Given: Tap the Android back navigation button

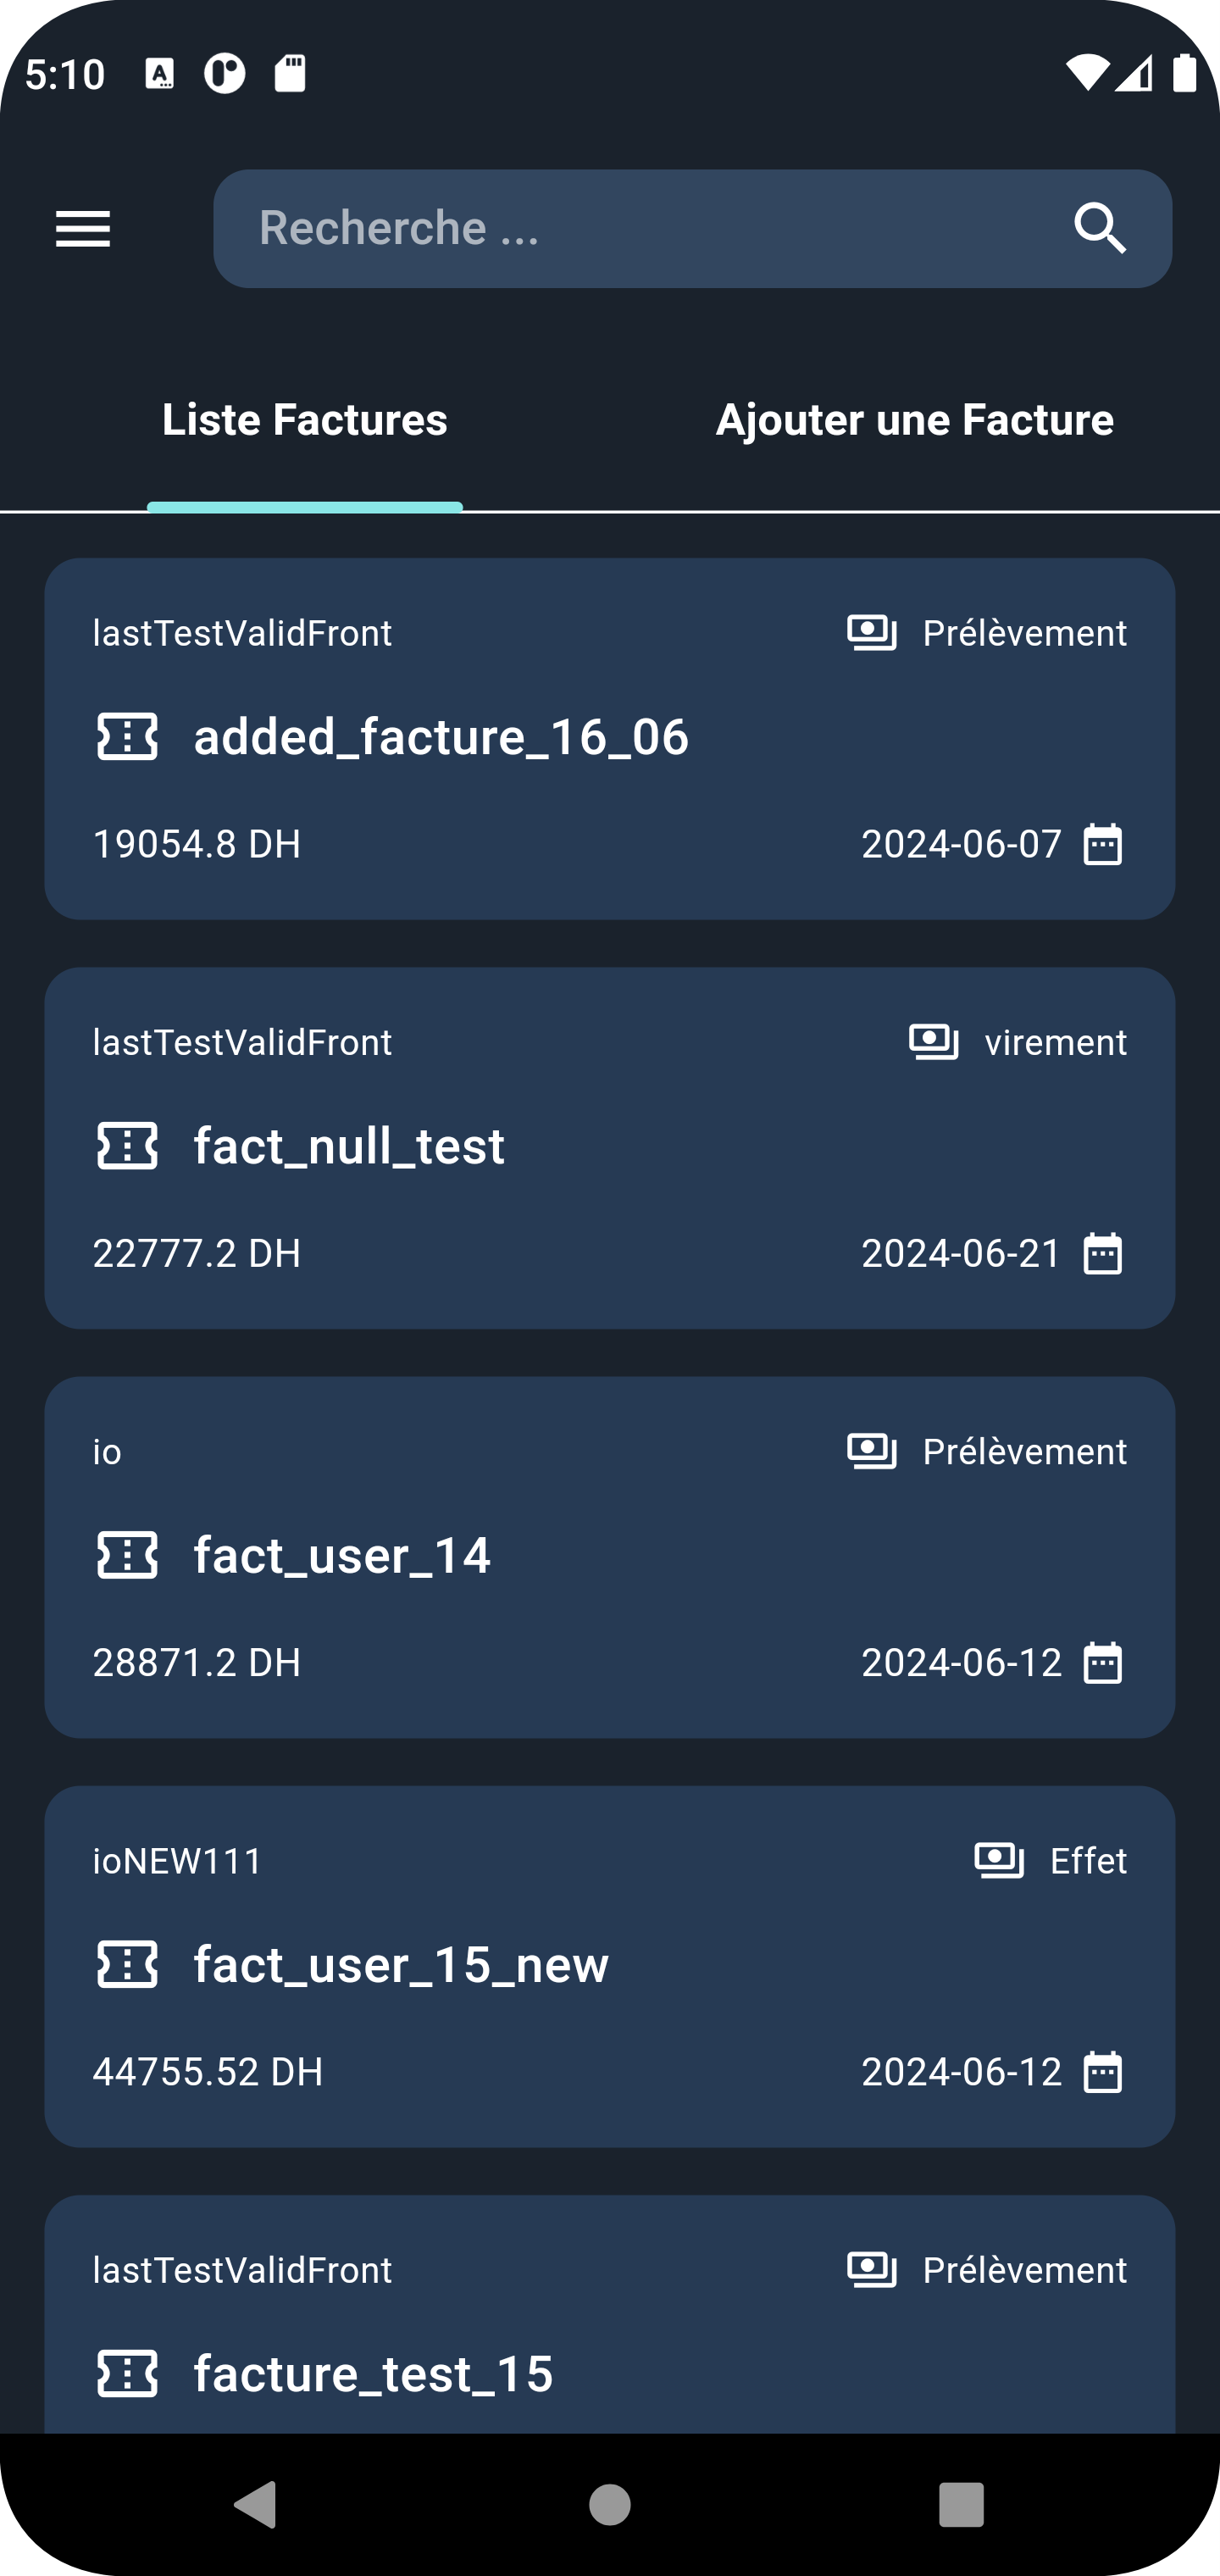Looking at the screenshot, I should tap(256, 2504).
